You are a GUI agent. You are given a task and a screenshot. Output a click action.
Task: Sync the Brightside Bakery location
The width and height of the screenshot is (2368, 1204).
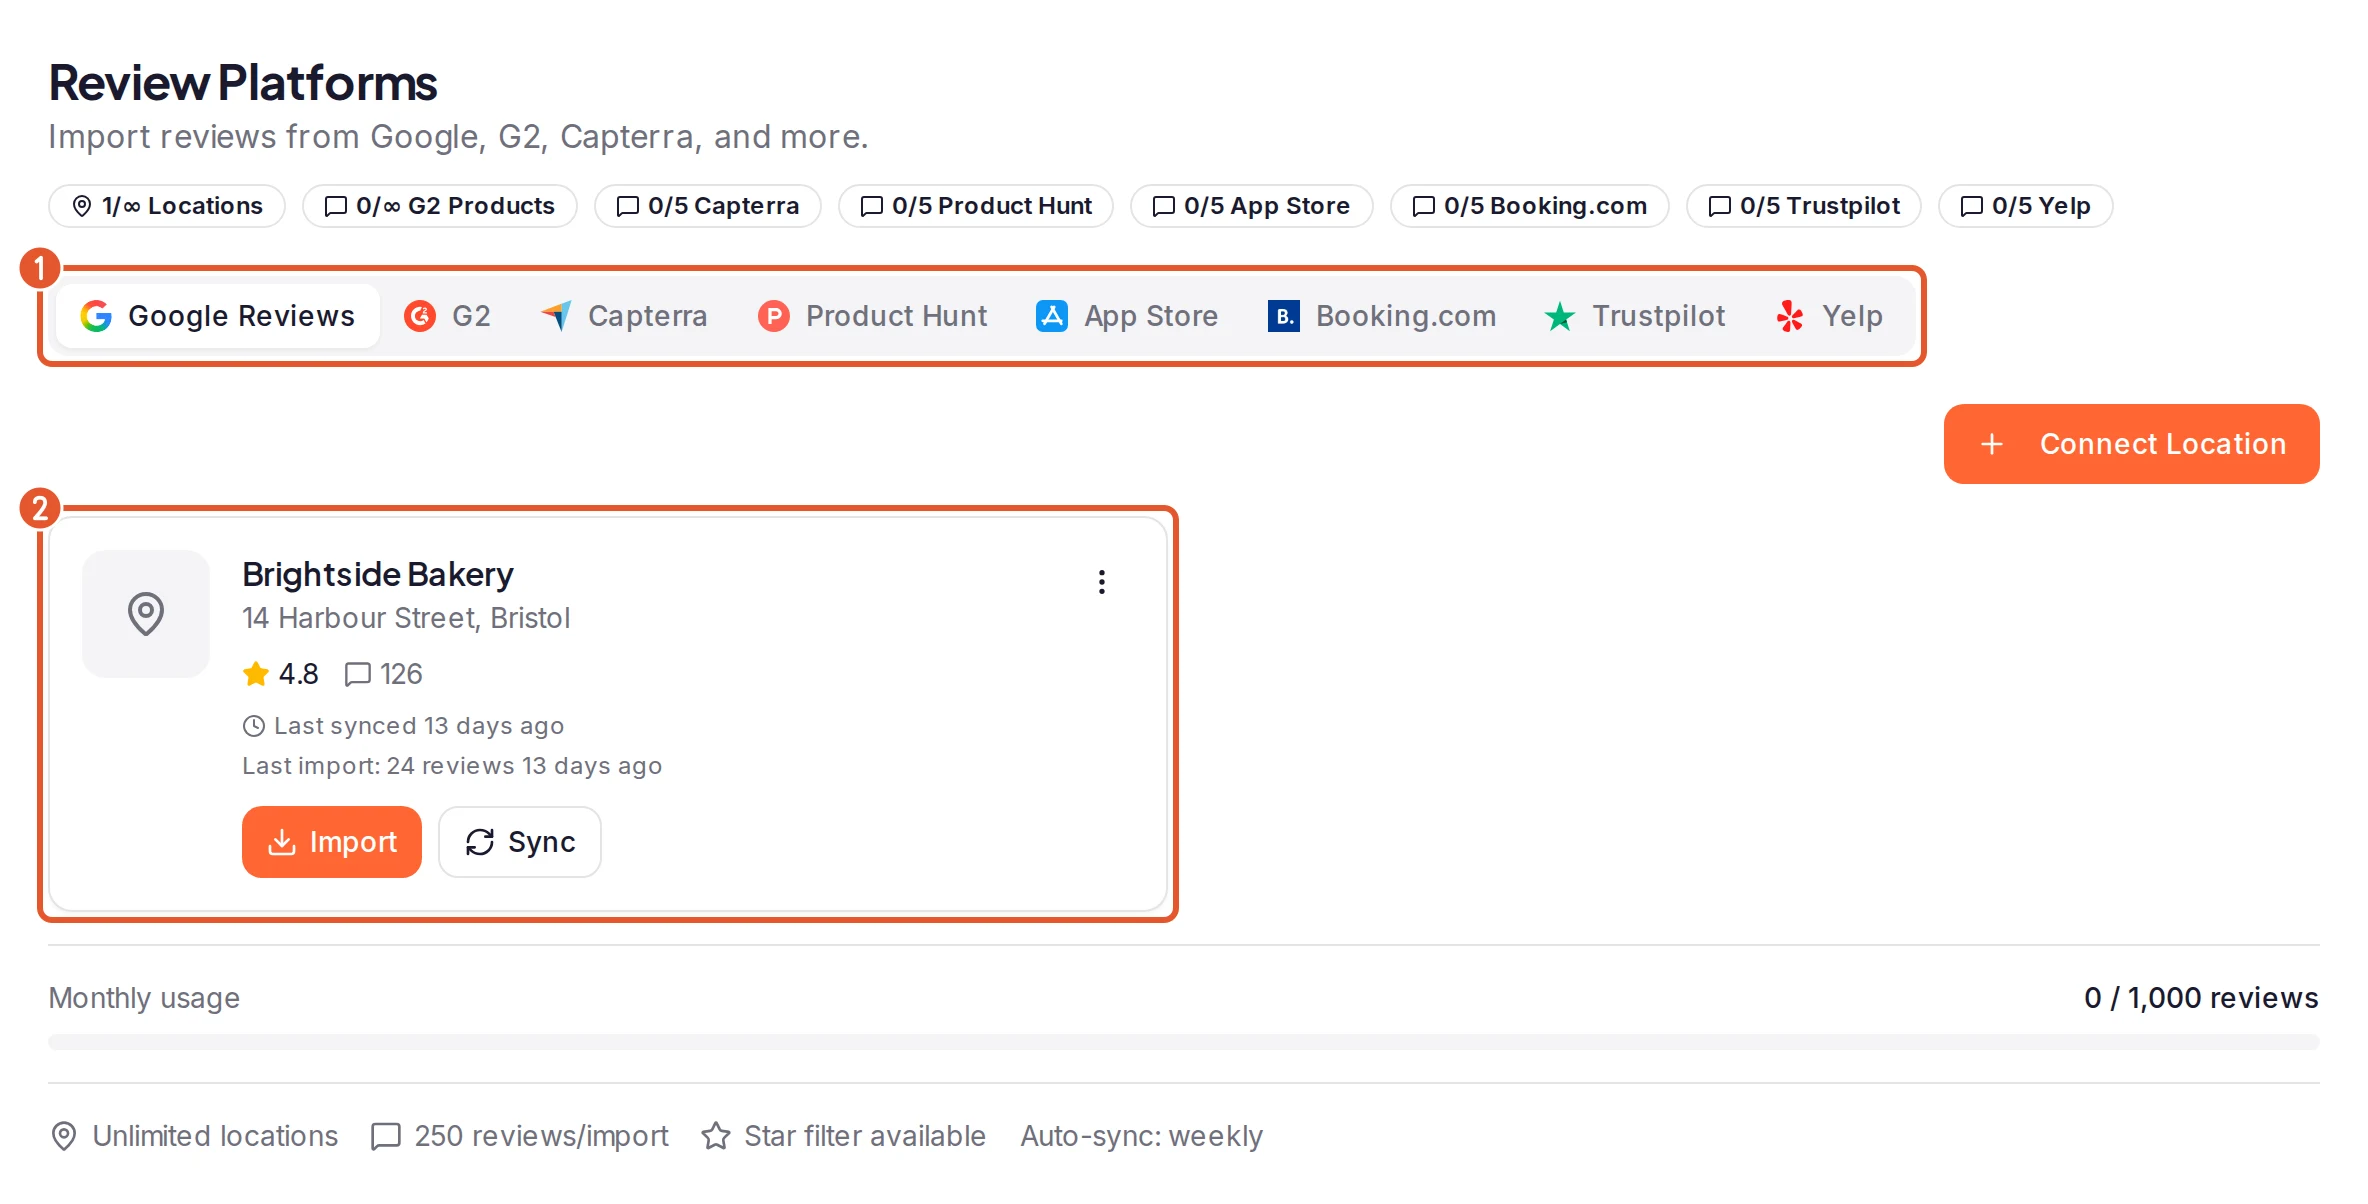(x=520, y=842)
